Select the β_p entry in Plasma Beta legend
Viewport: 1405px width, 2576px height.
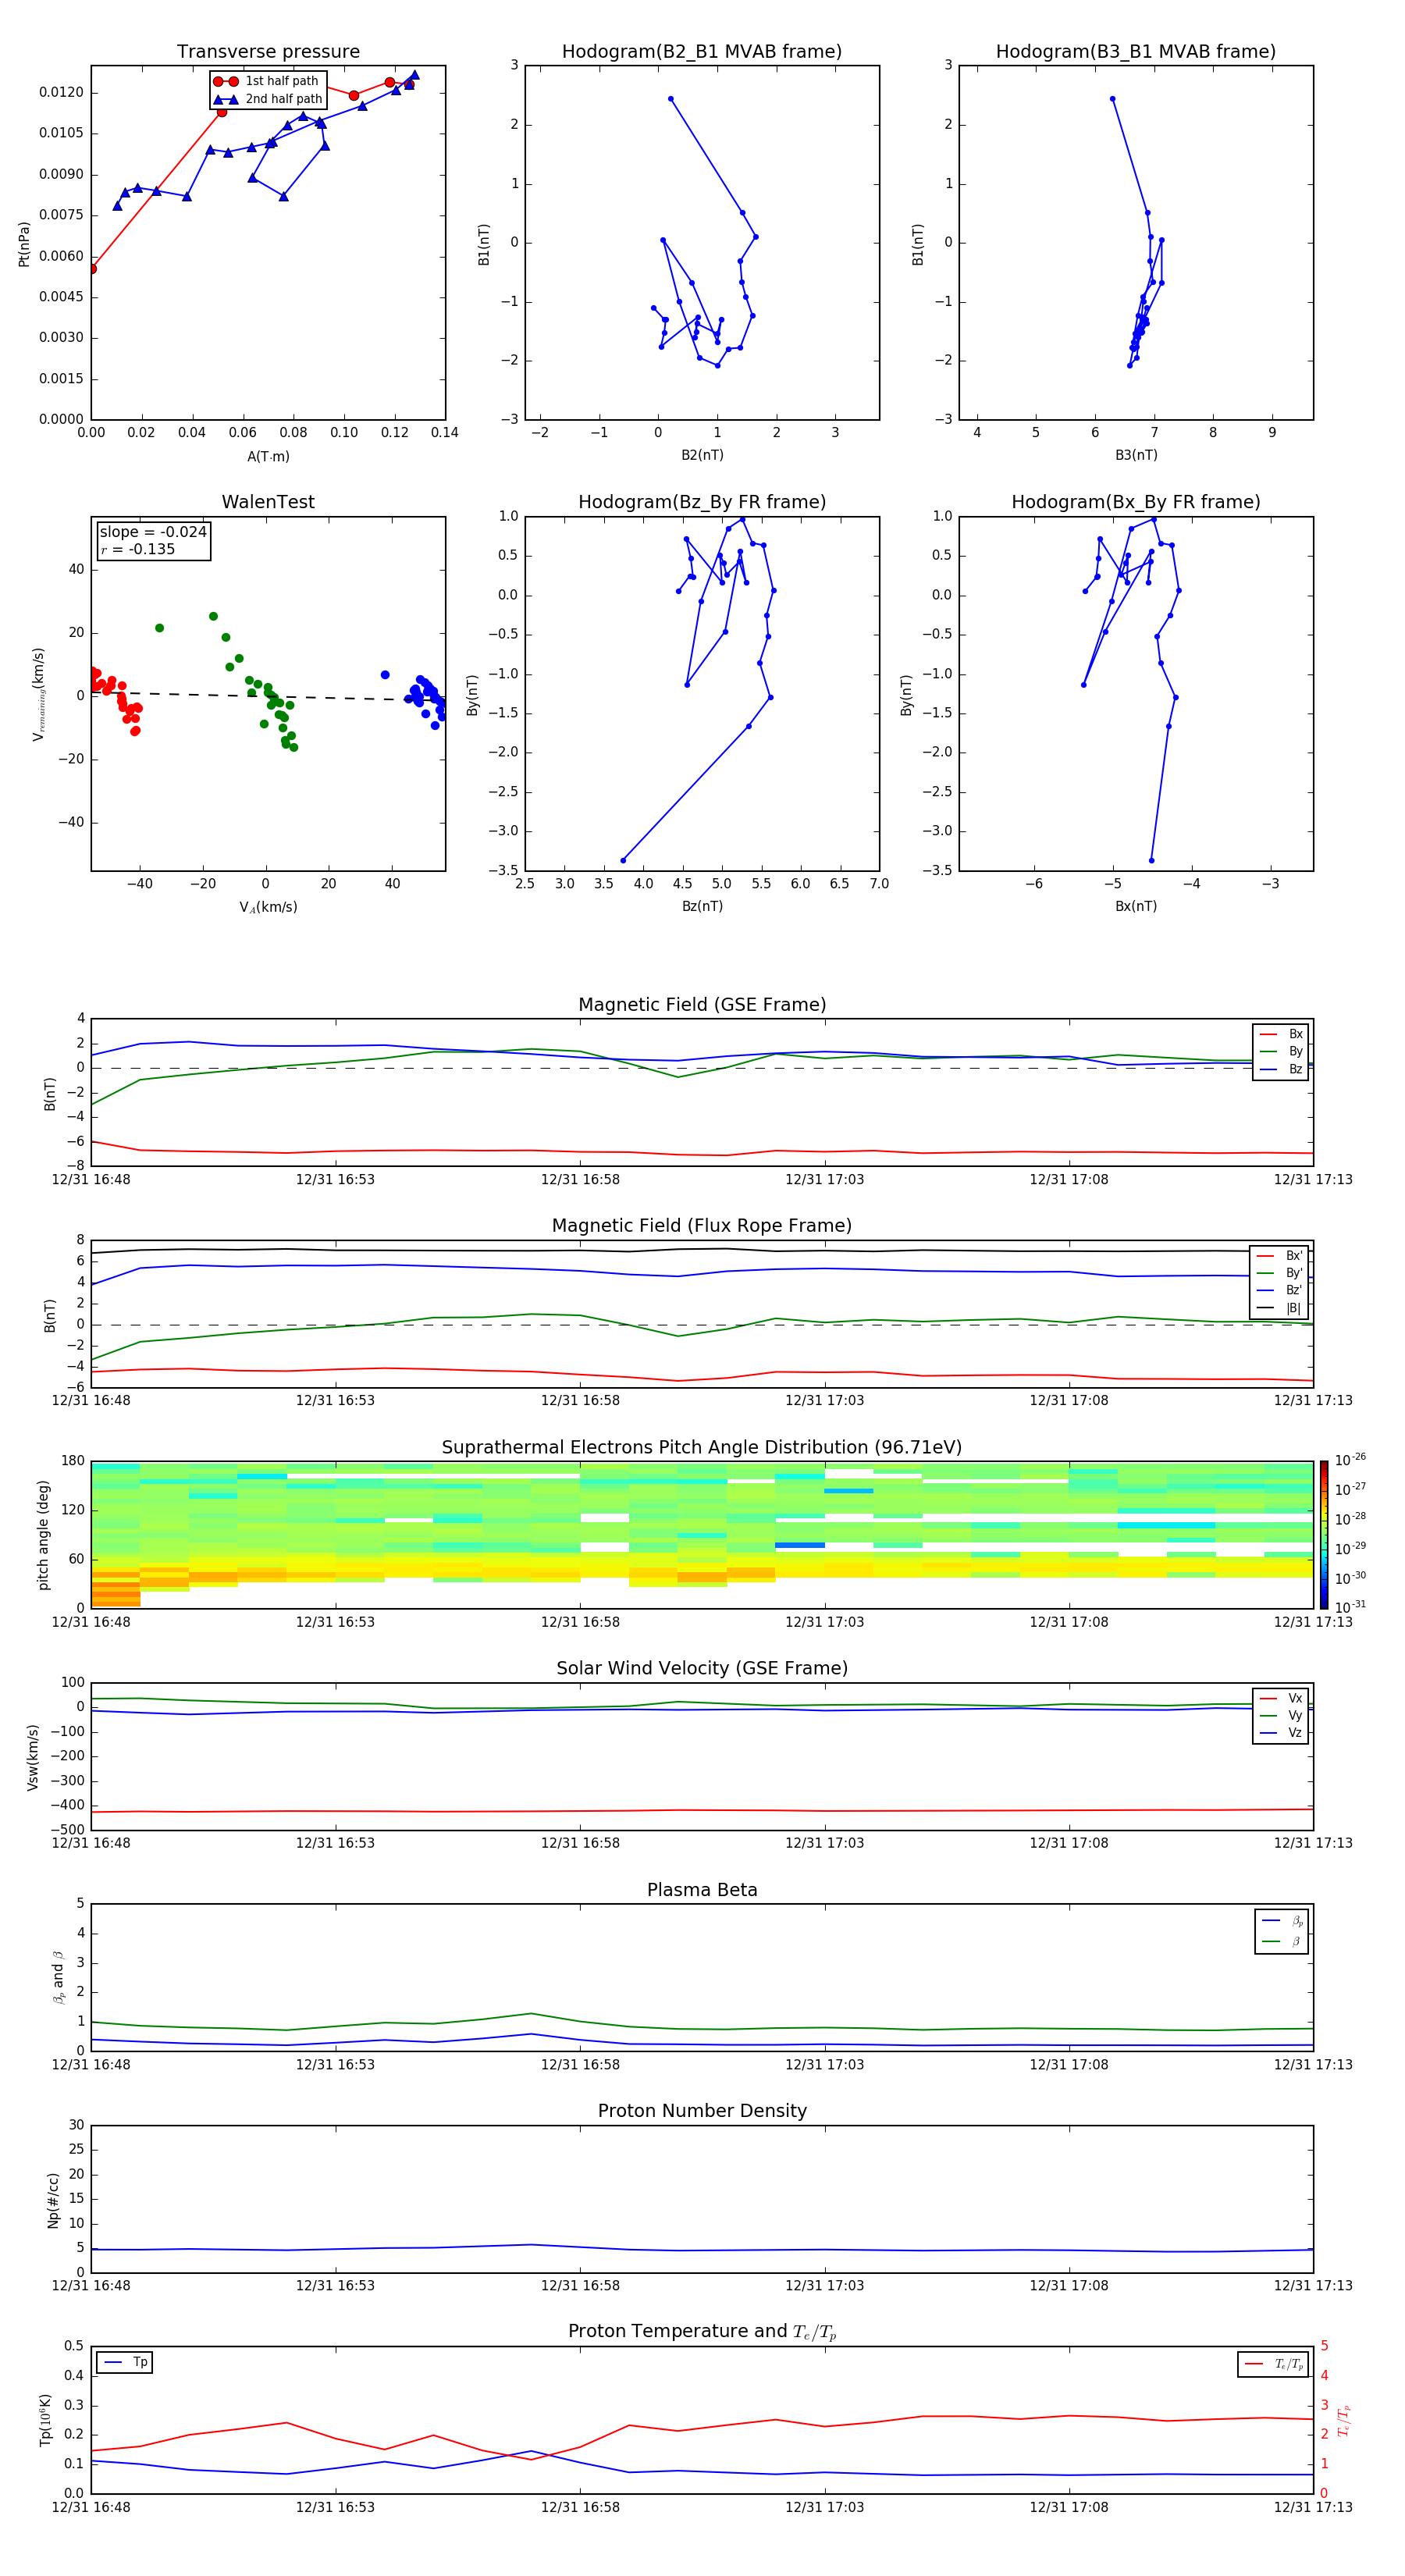coord(1282,1921)
